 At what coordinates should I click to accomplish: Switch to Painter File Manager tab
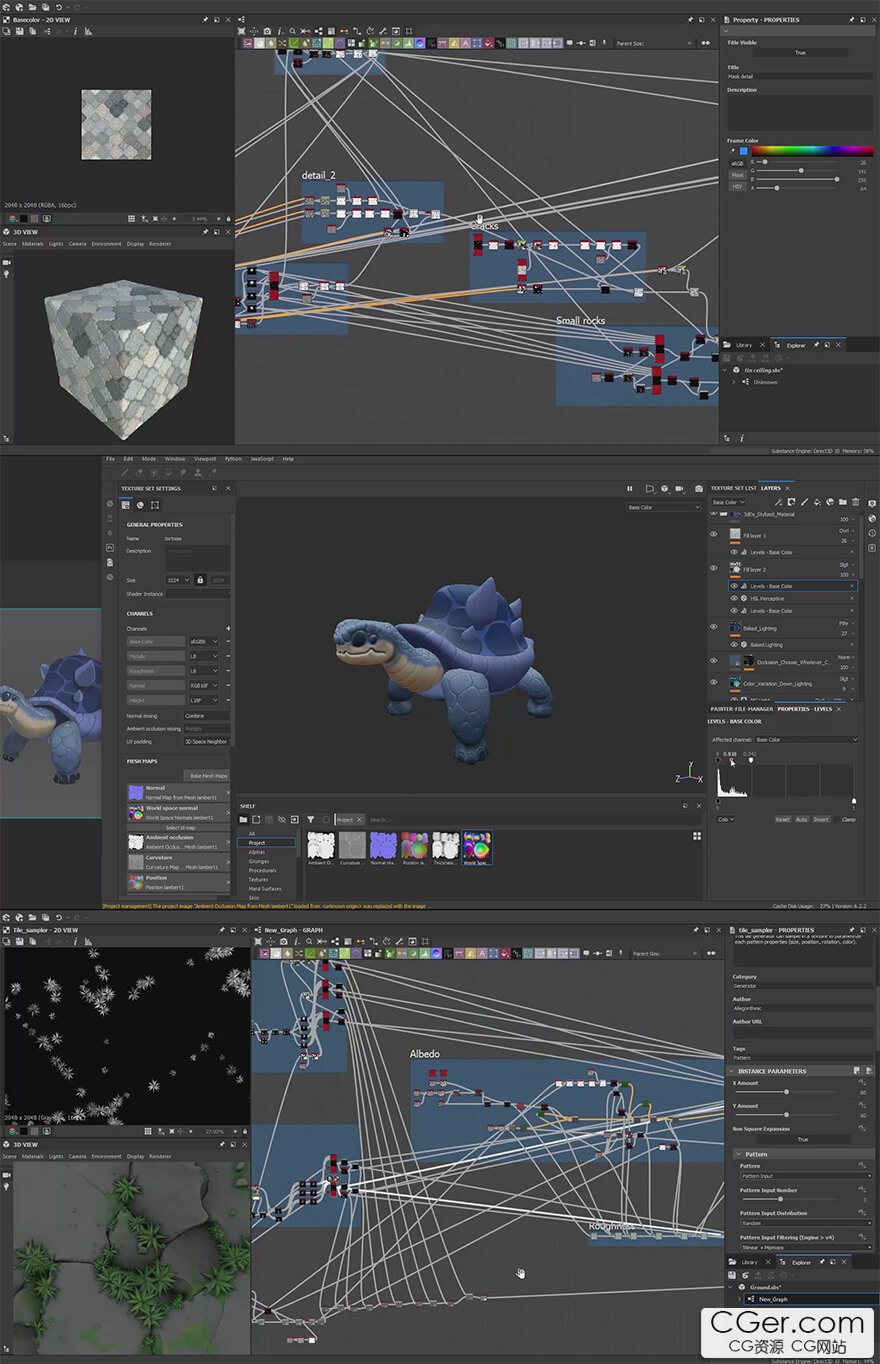point(740,709)
